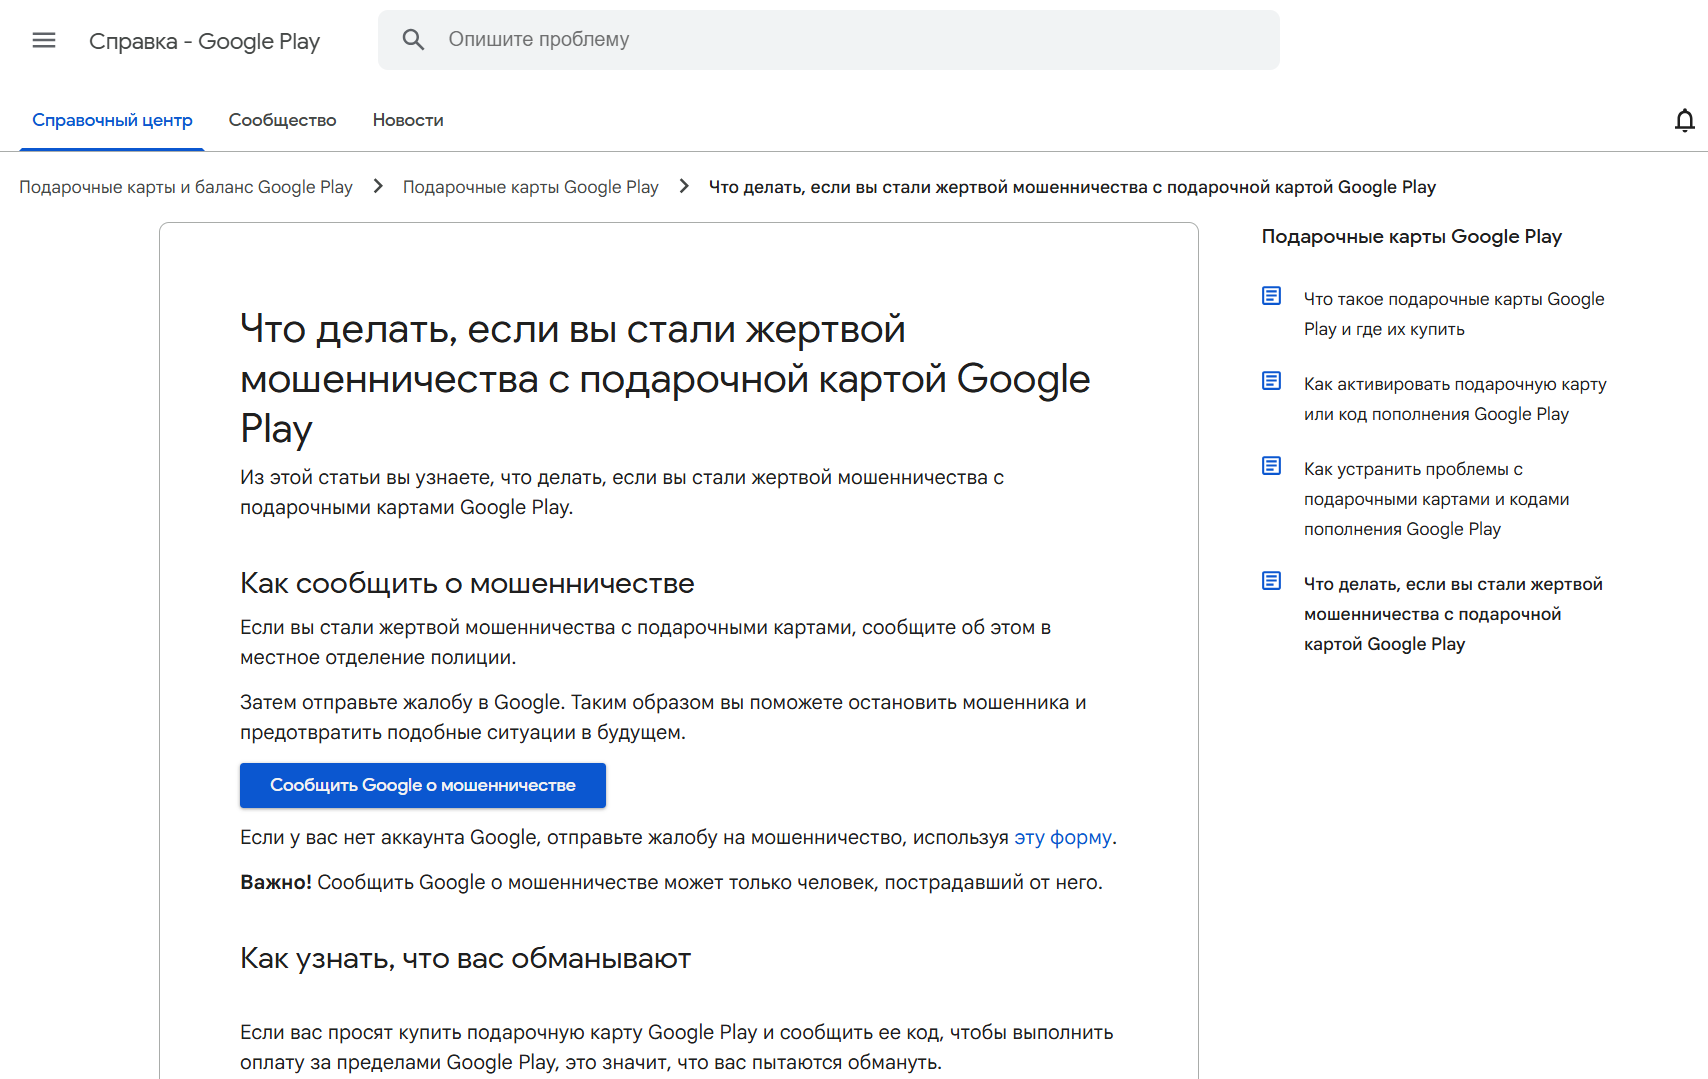Open the notifications bell
The image size is (1708, 1079).
click(x=1684, y=121)
